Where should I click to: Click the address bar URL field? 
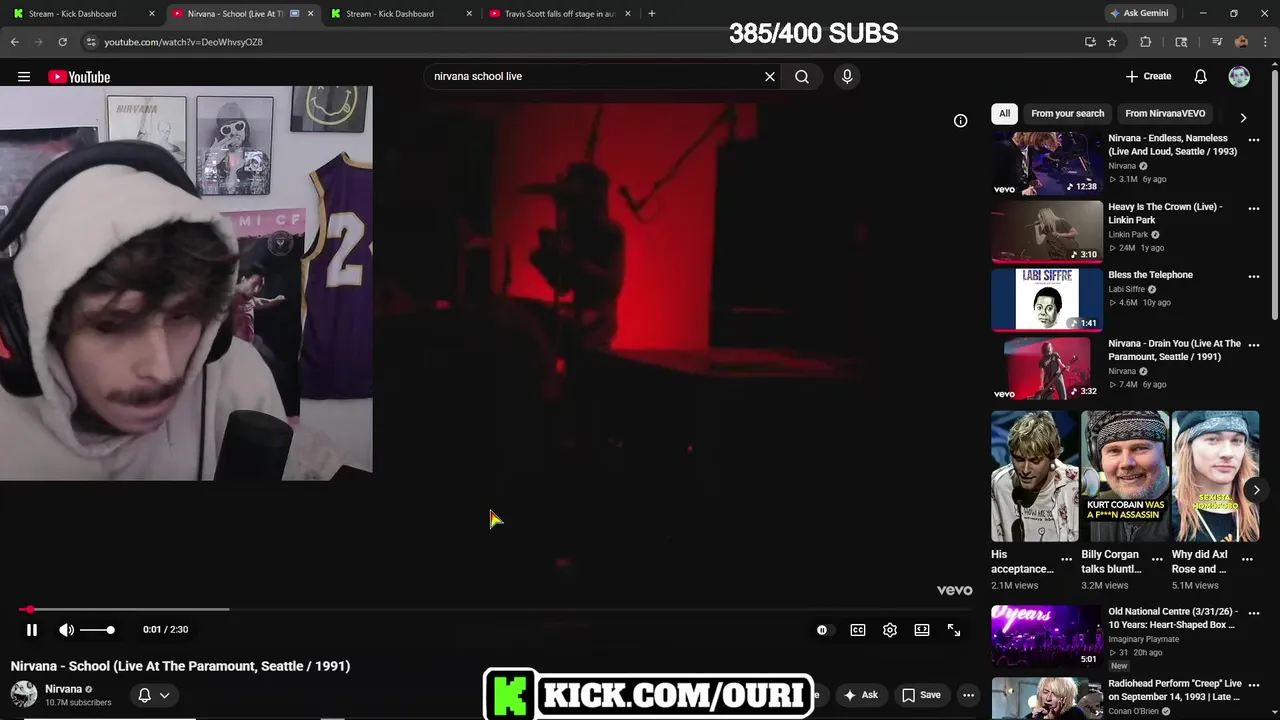[x=590, y=42]
